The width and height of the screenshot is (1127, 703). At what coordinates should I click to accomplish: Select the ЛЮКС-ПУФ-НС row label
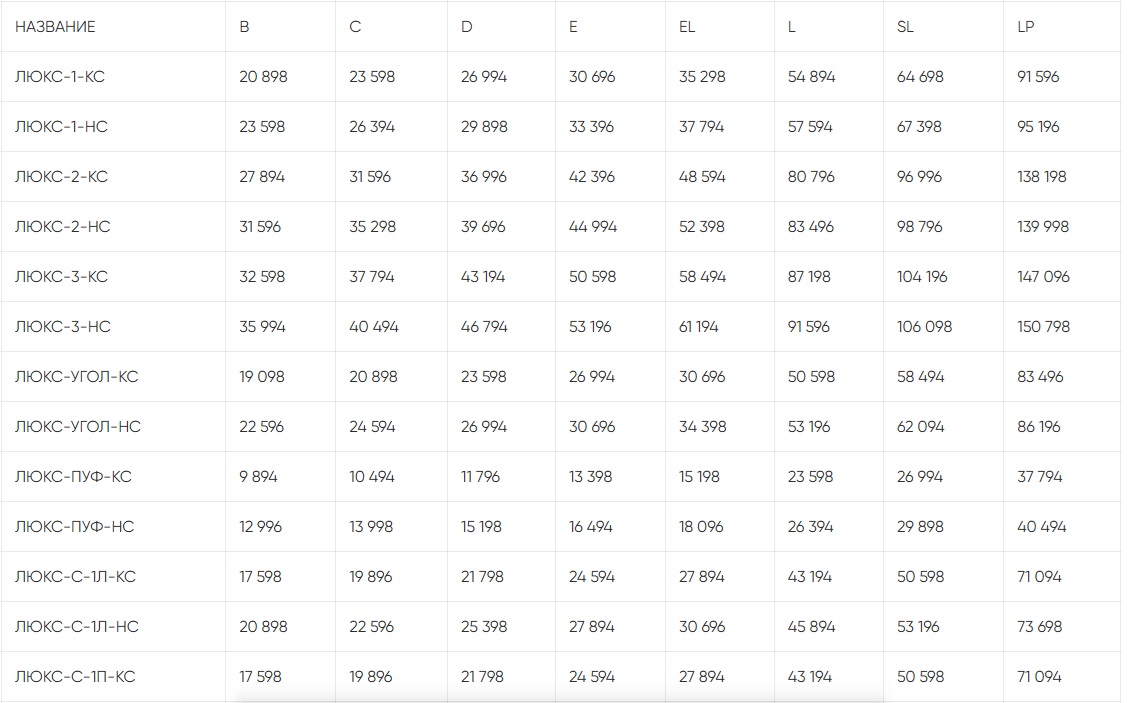(74, 527)
